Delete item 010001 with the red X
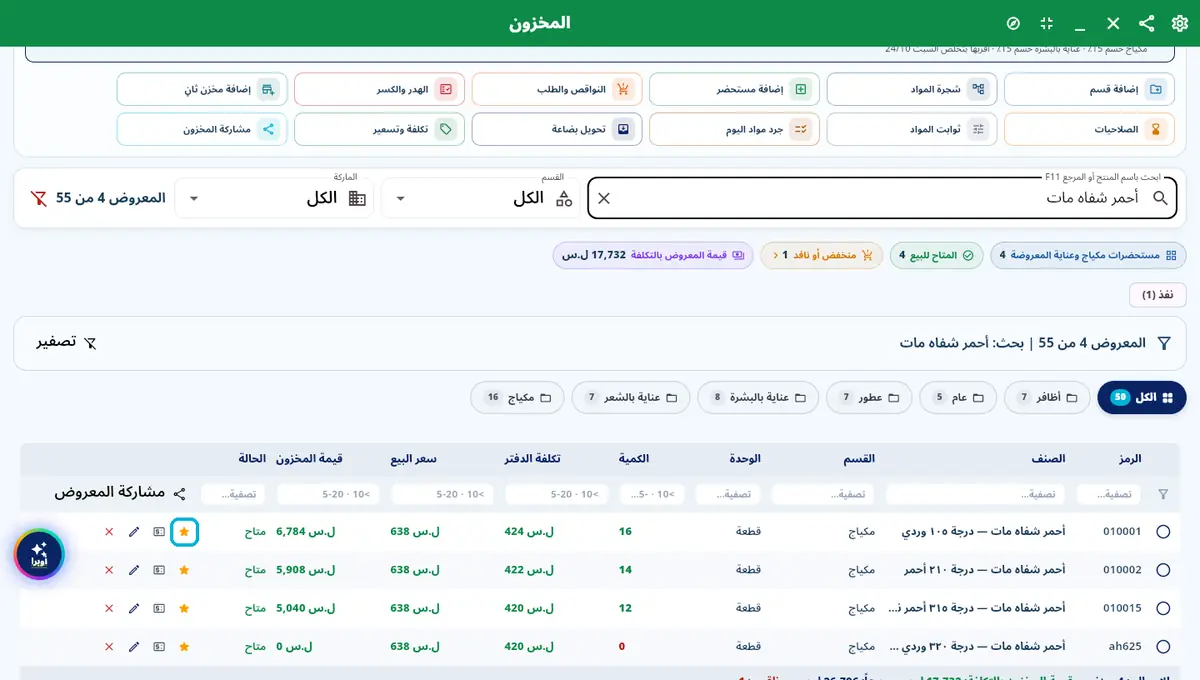The width and height of the screenshot is (1200, 680). click(x=109, y=532)
